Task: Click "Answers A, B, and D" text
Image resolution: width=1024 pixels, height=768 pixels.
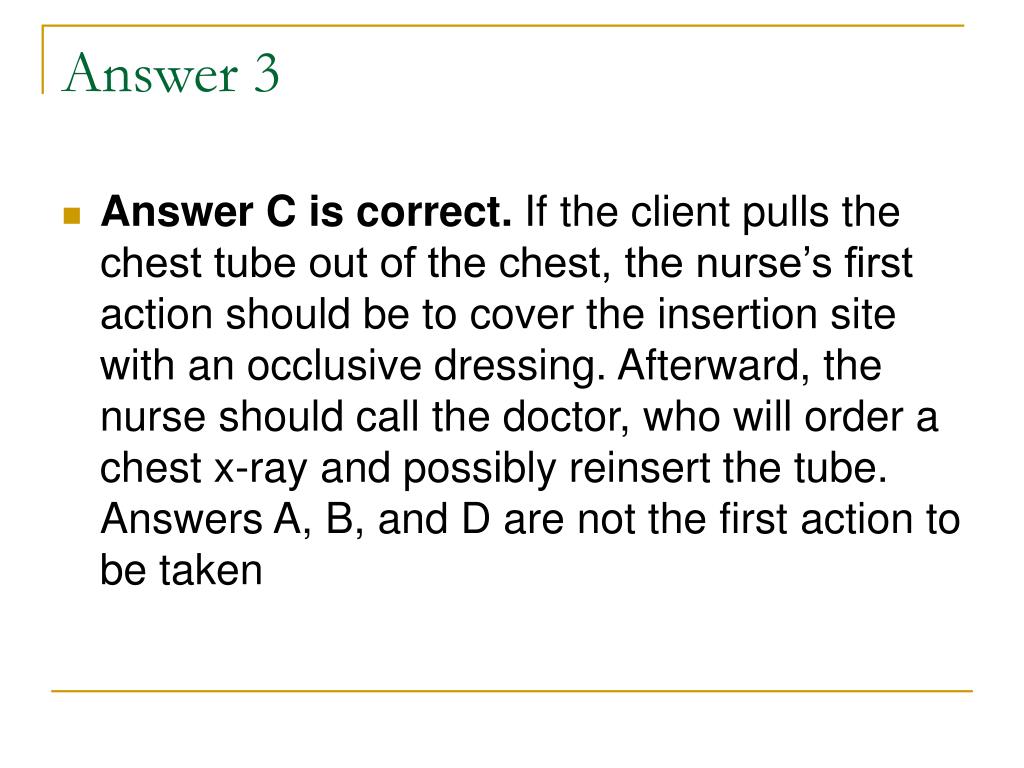Action: [x=296, y=519]
